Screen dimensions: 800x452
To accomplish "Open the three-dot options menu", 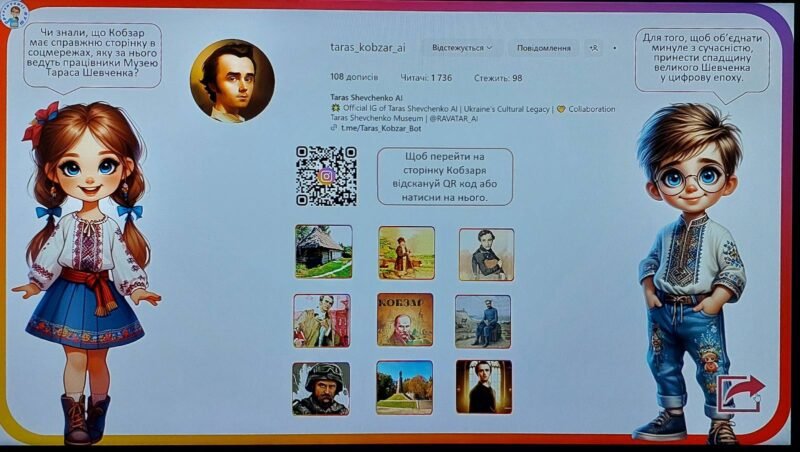I will pyautogui.click(x=614, y=48).
